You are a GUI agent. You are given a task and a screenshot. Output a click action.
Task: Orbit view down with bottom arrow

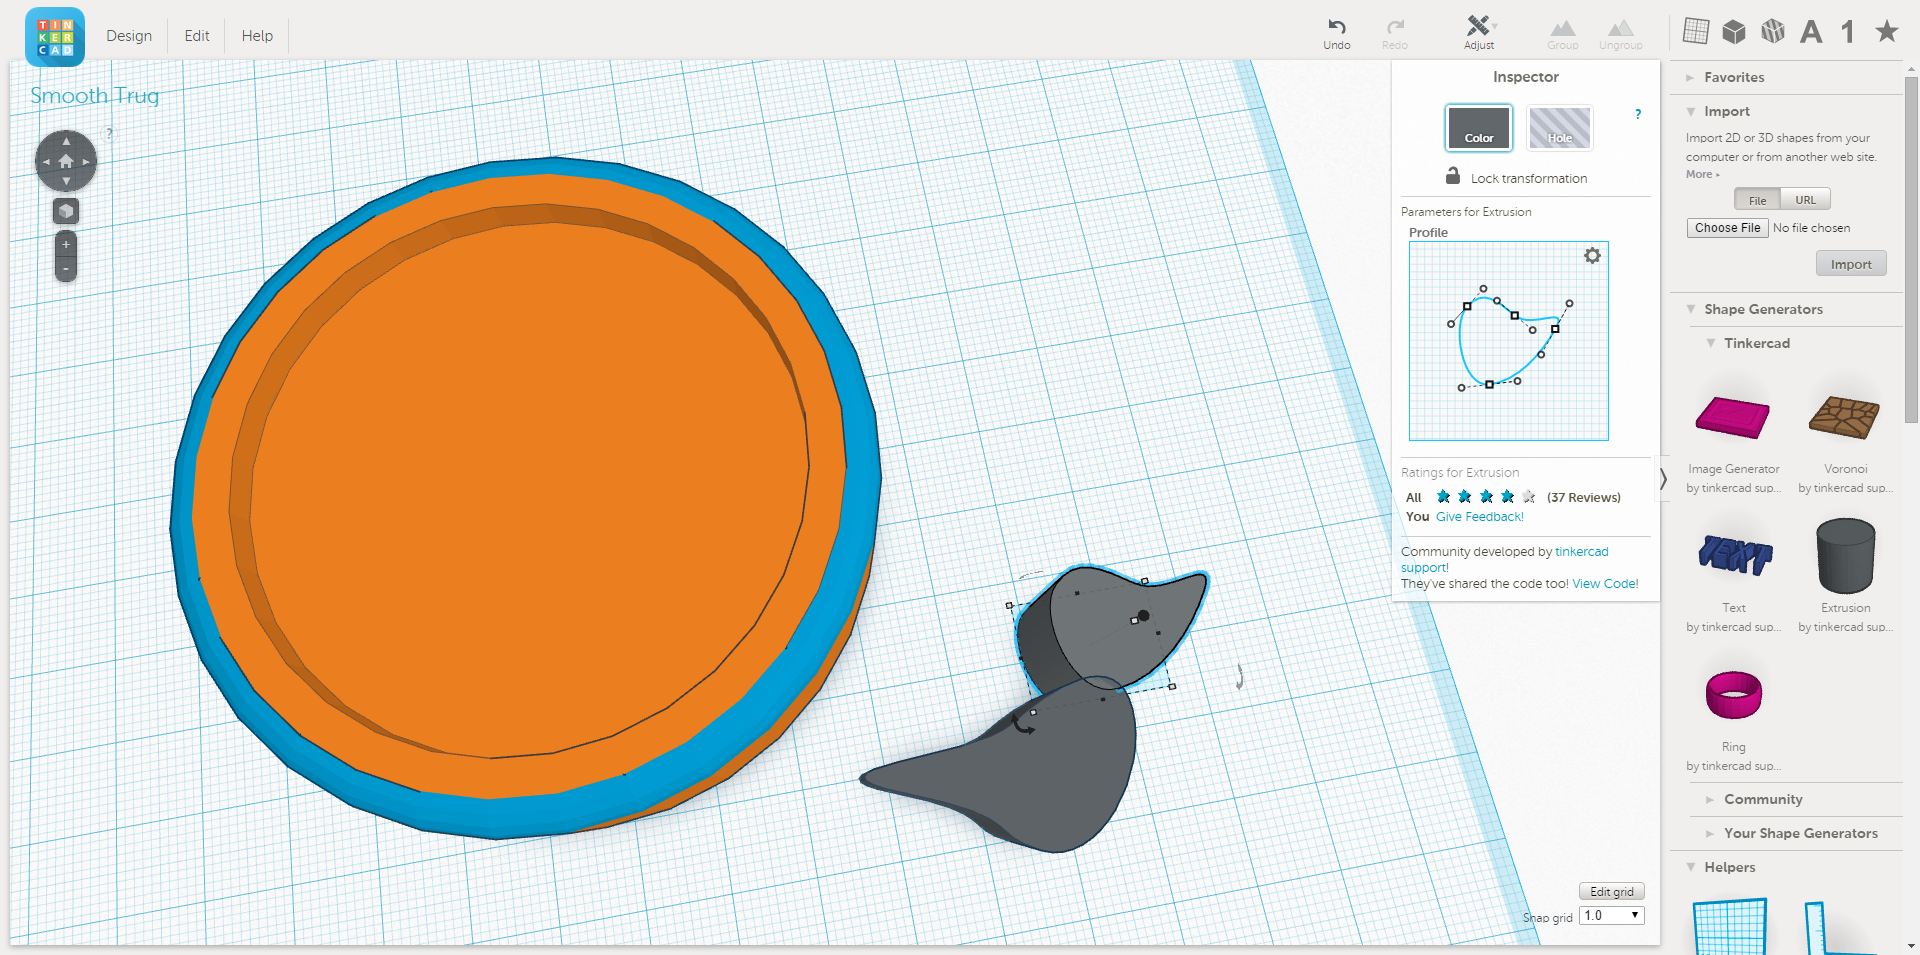(x=66, y=181)
